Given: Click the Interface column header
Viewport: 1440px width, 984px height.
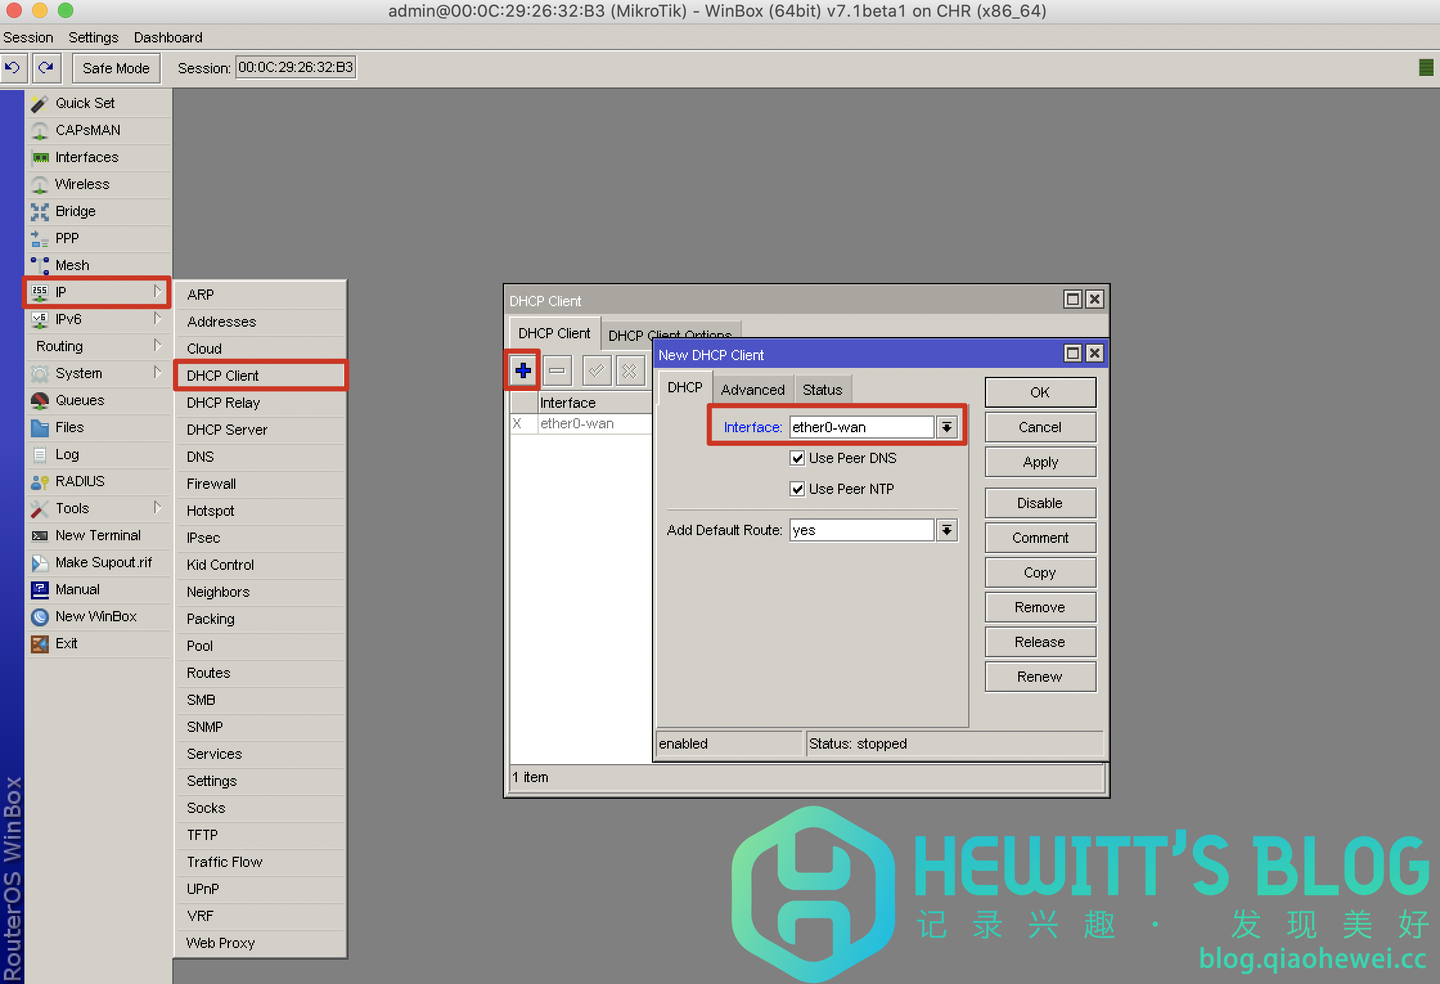Looking at the screenshot, I should [x=595, y=403].
